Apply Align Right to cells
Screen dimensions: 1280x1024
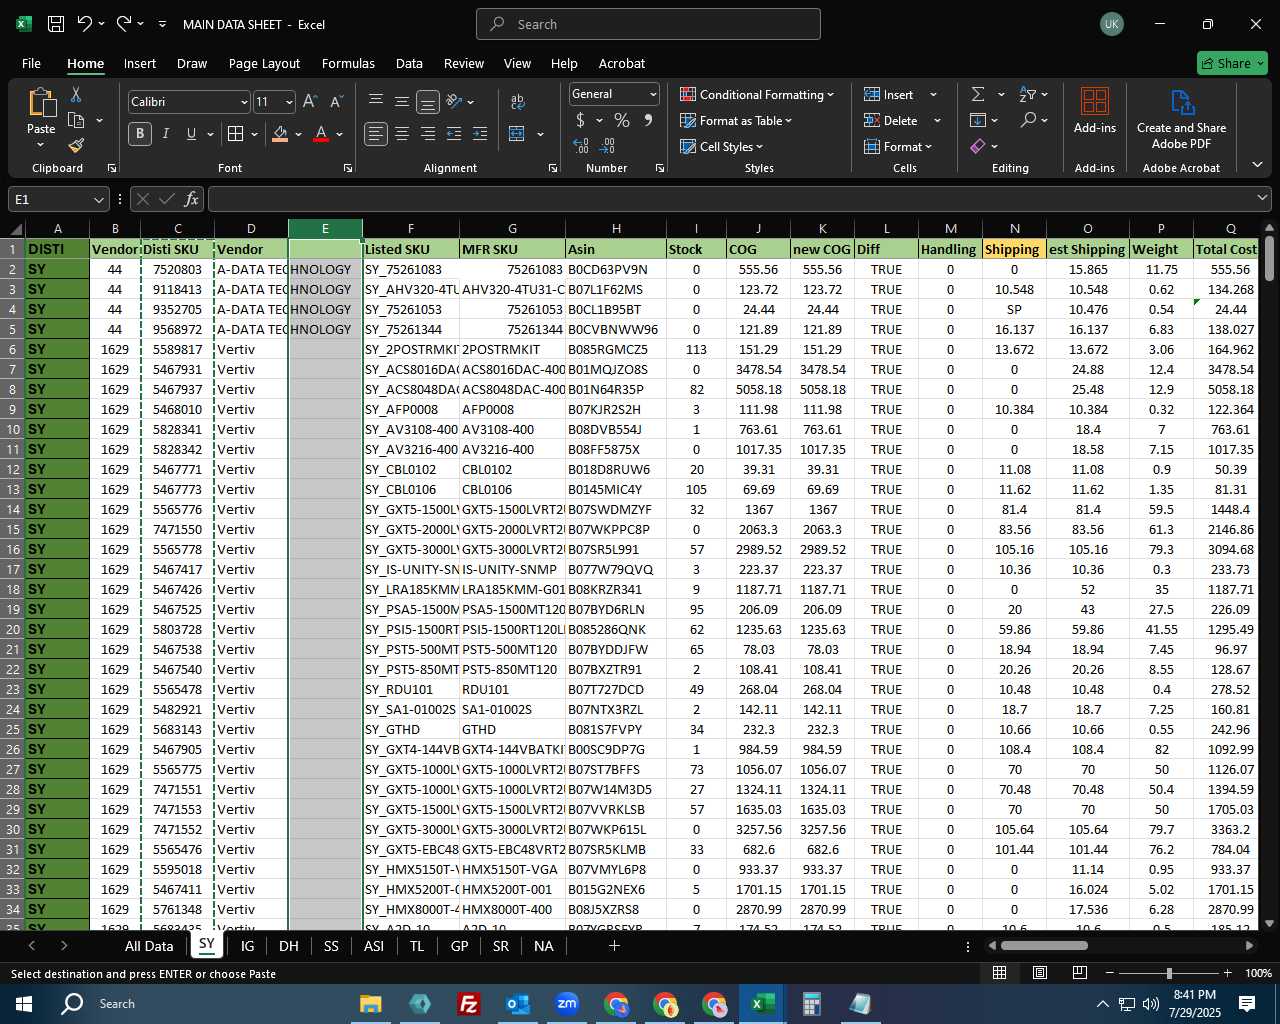(x=428, y=134)
